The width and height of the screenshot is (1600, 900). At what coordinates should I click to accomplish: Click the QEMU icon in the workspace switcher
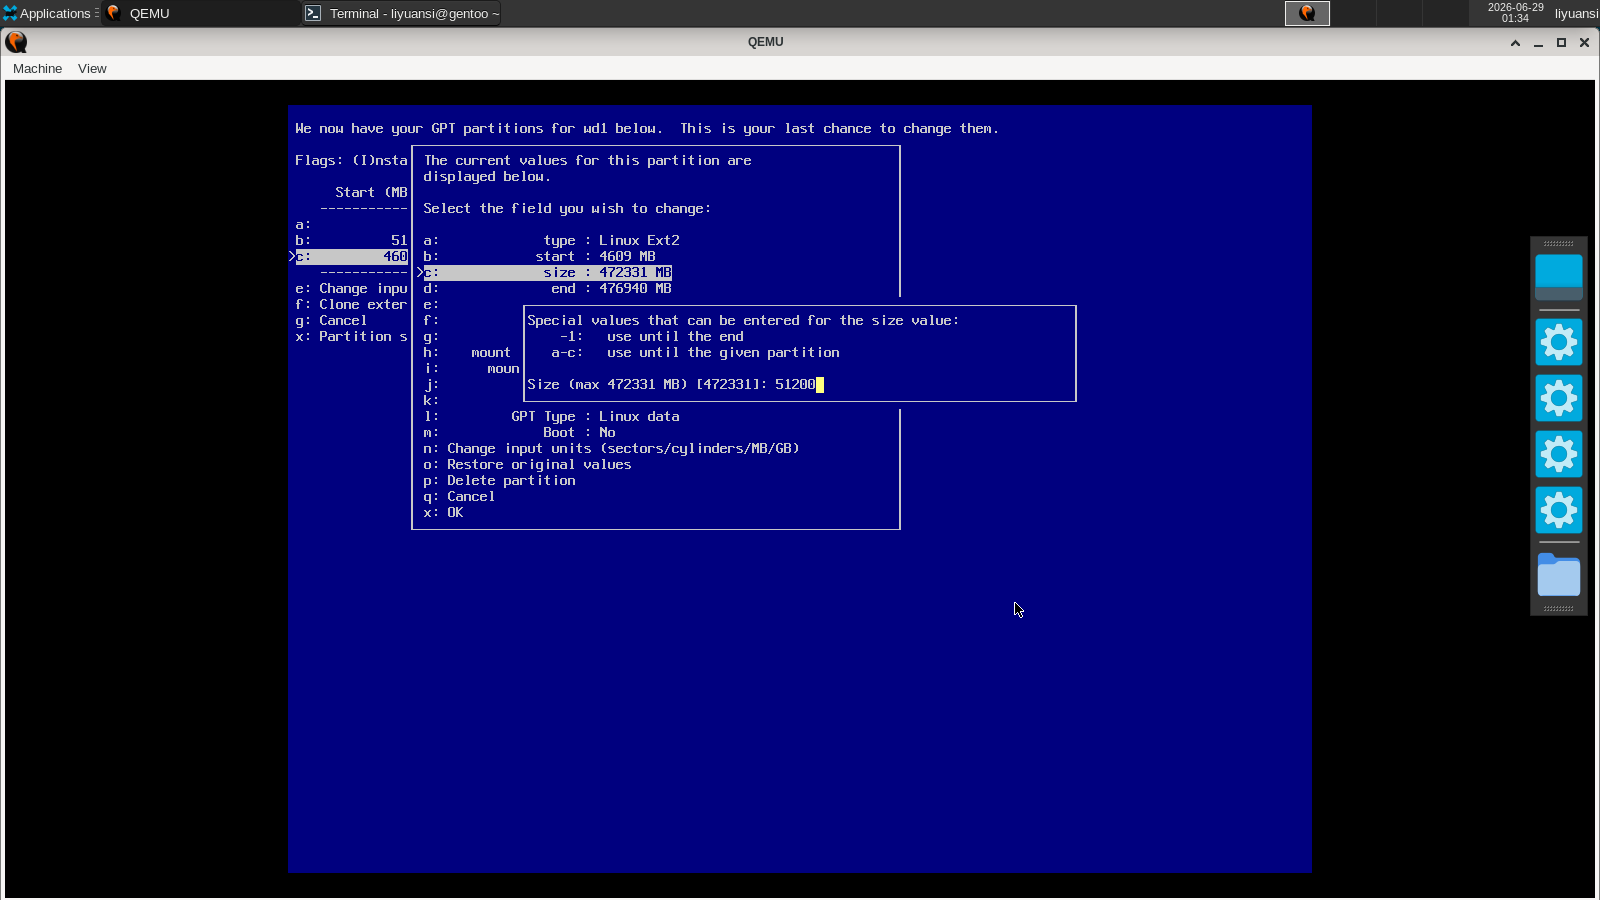click(1307, 13)
